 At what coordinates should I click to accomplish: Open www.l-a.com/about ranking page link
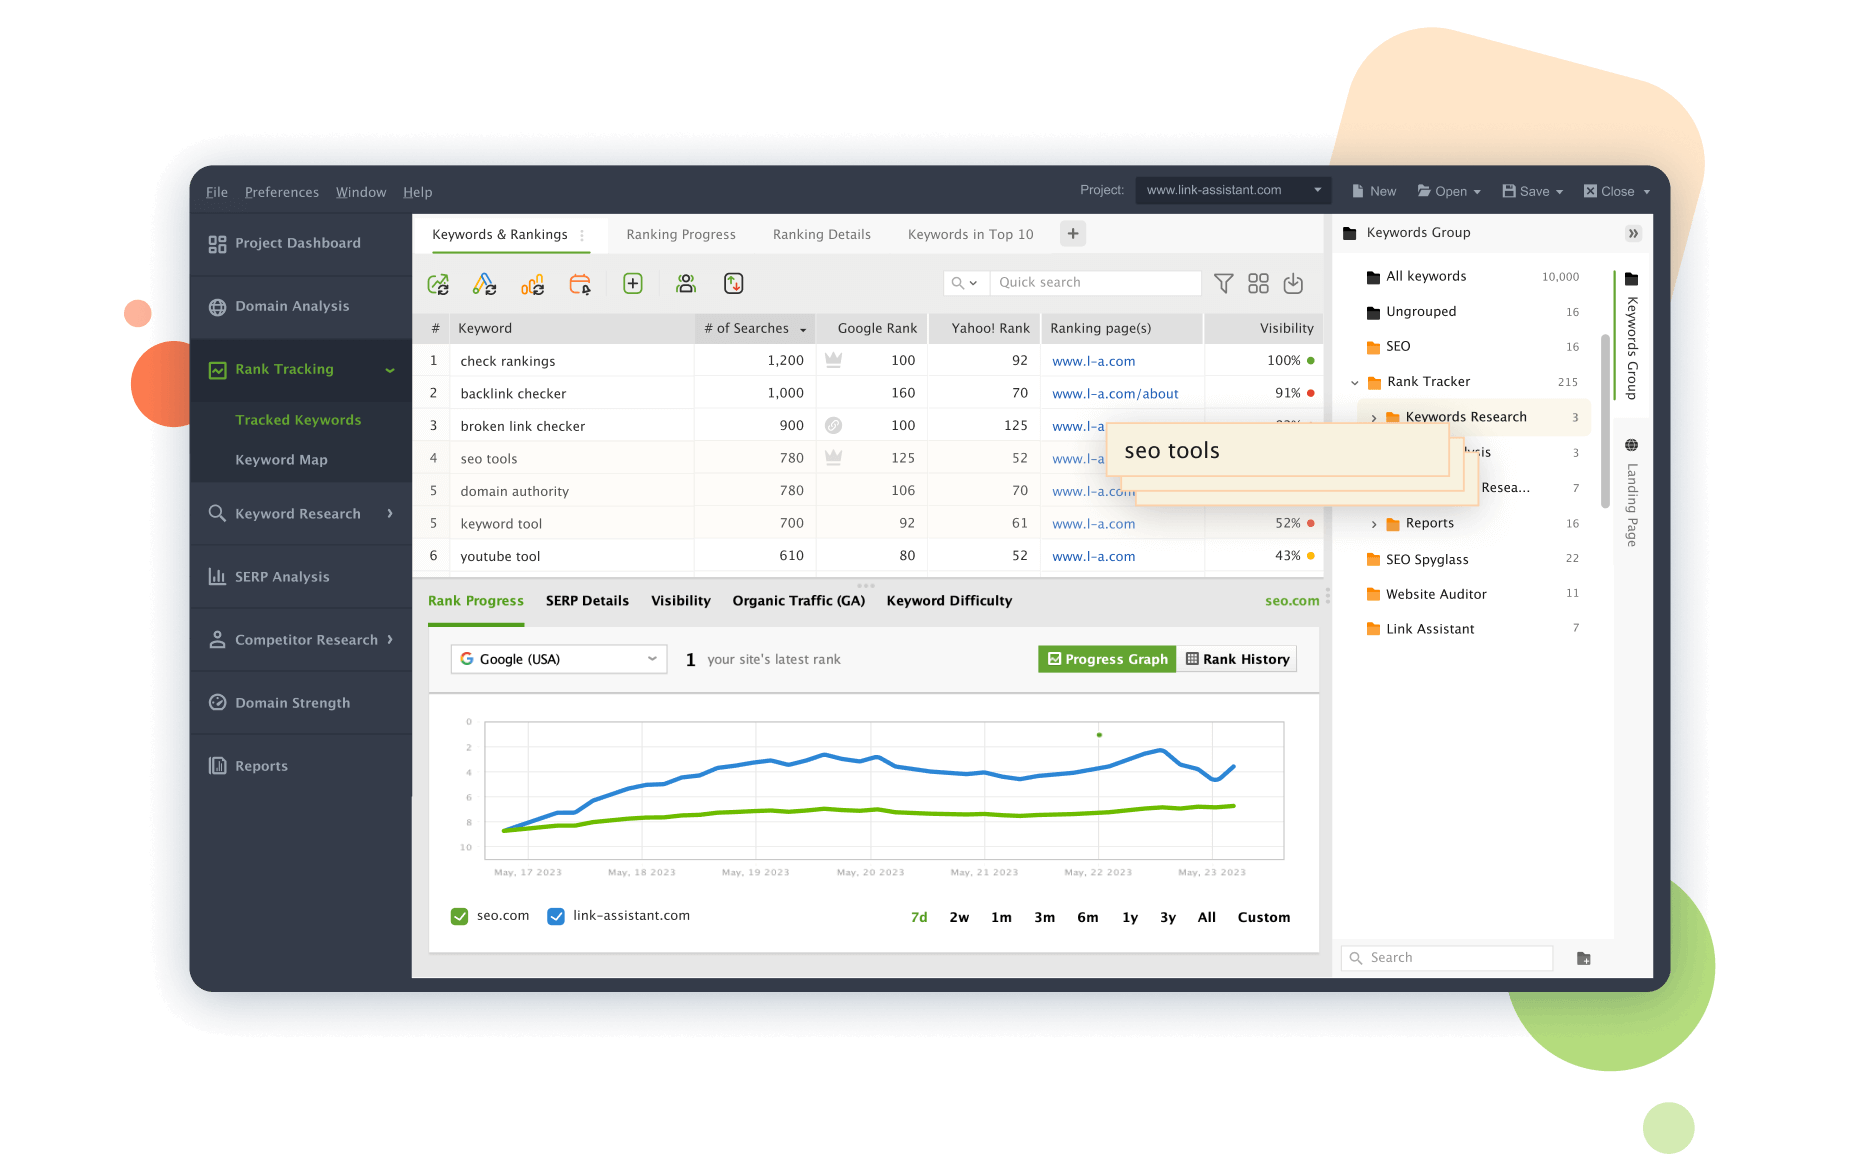[x=1115, y=393]
